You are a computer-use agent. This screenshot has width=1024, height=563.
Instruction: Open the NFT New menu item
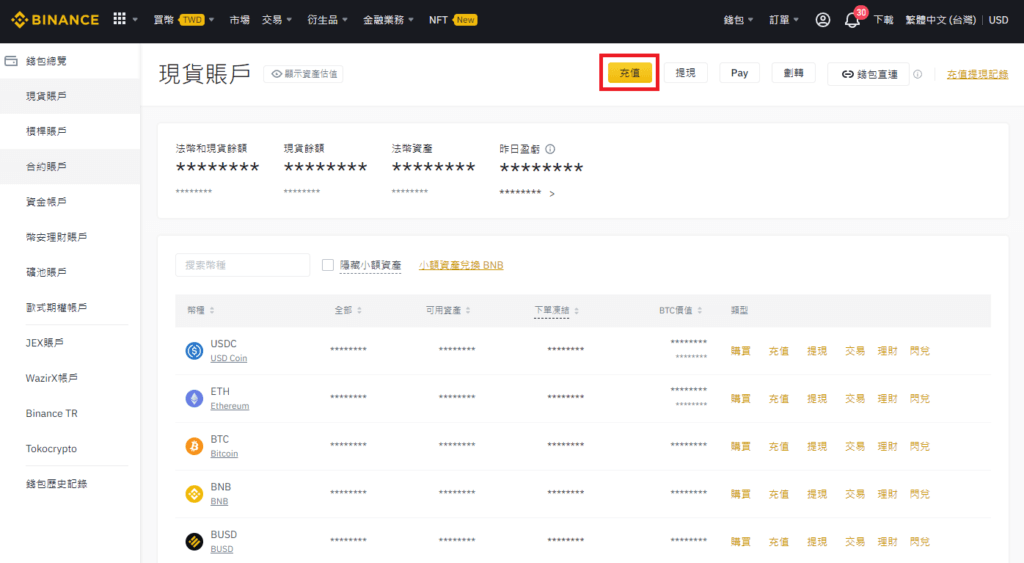[453, 20]
